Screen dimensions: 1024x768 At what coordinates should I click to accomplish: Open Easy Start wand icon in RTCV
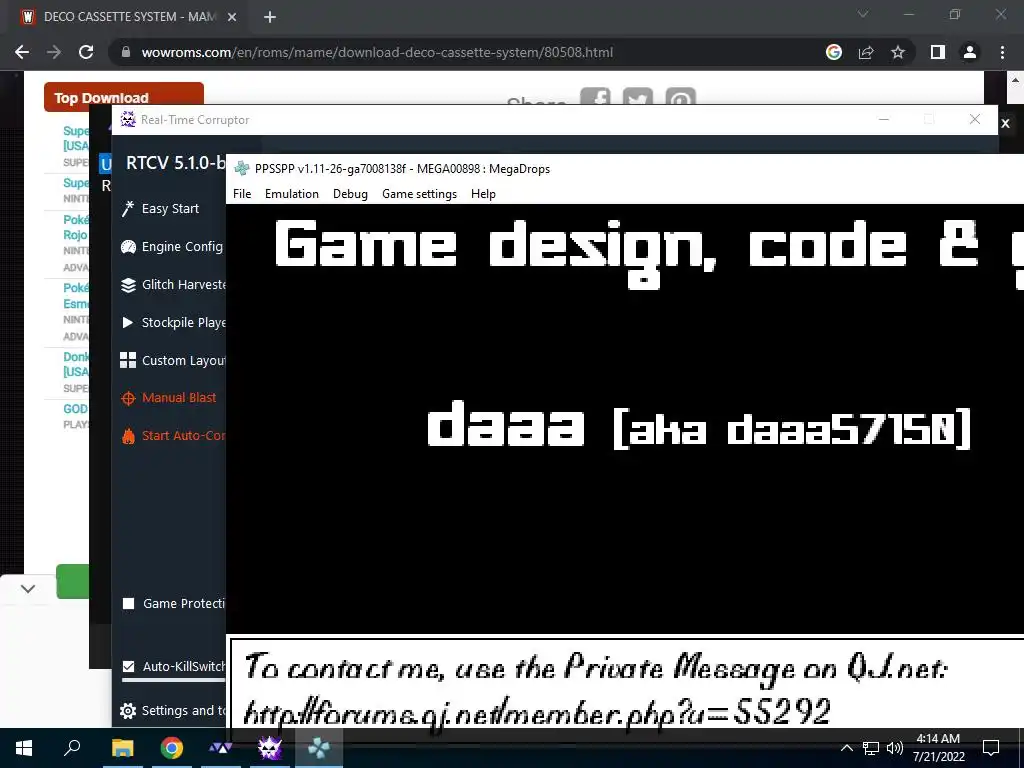[128, 208]
